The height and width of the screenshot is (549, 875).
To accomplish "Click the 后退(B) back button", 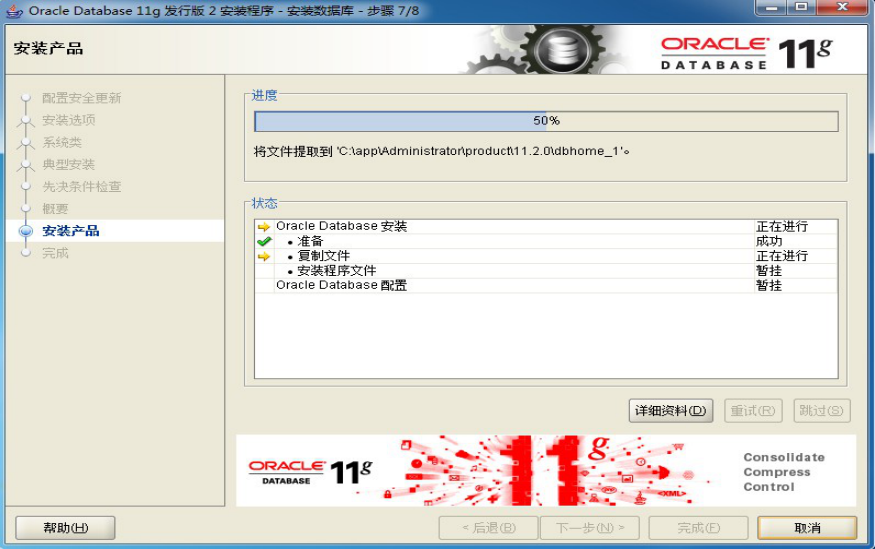I will [488, 528].
